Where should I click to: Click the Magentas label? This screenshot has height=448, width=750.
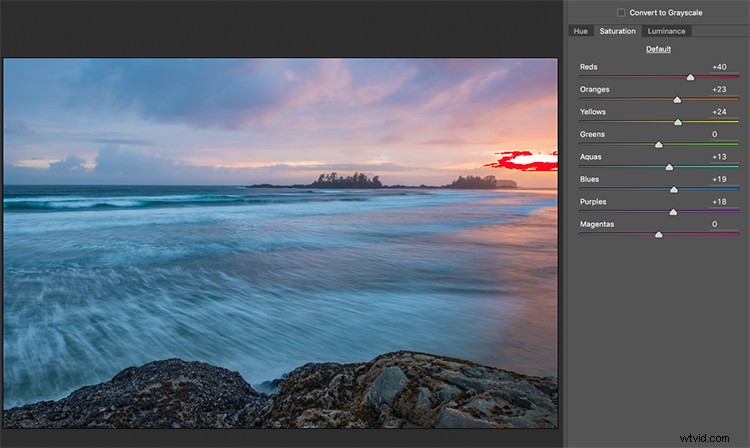(x=597, y=224)
